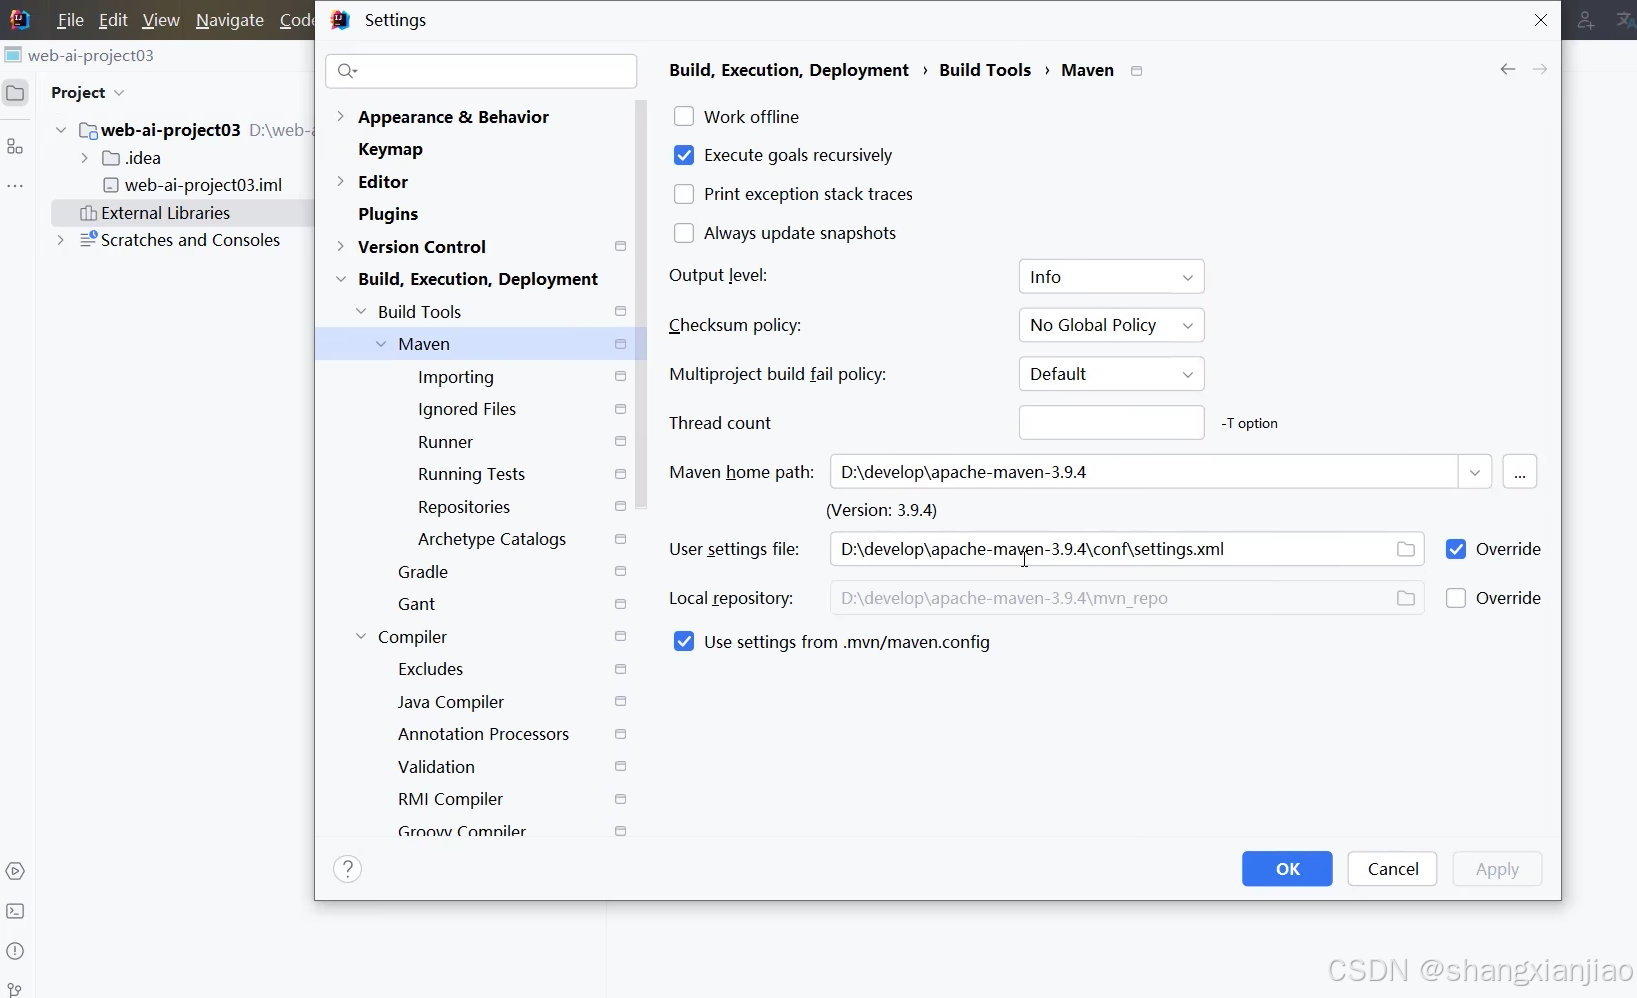Open the Settings help question mark
The height and width of the screenshot is (998, 1637).
(348, 869)
